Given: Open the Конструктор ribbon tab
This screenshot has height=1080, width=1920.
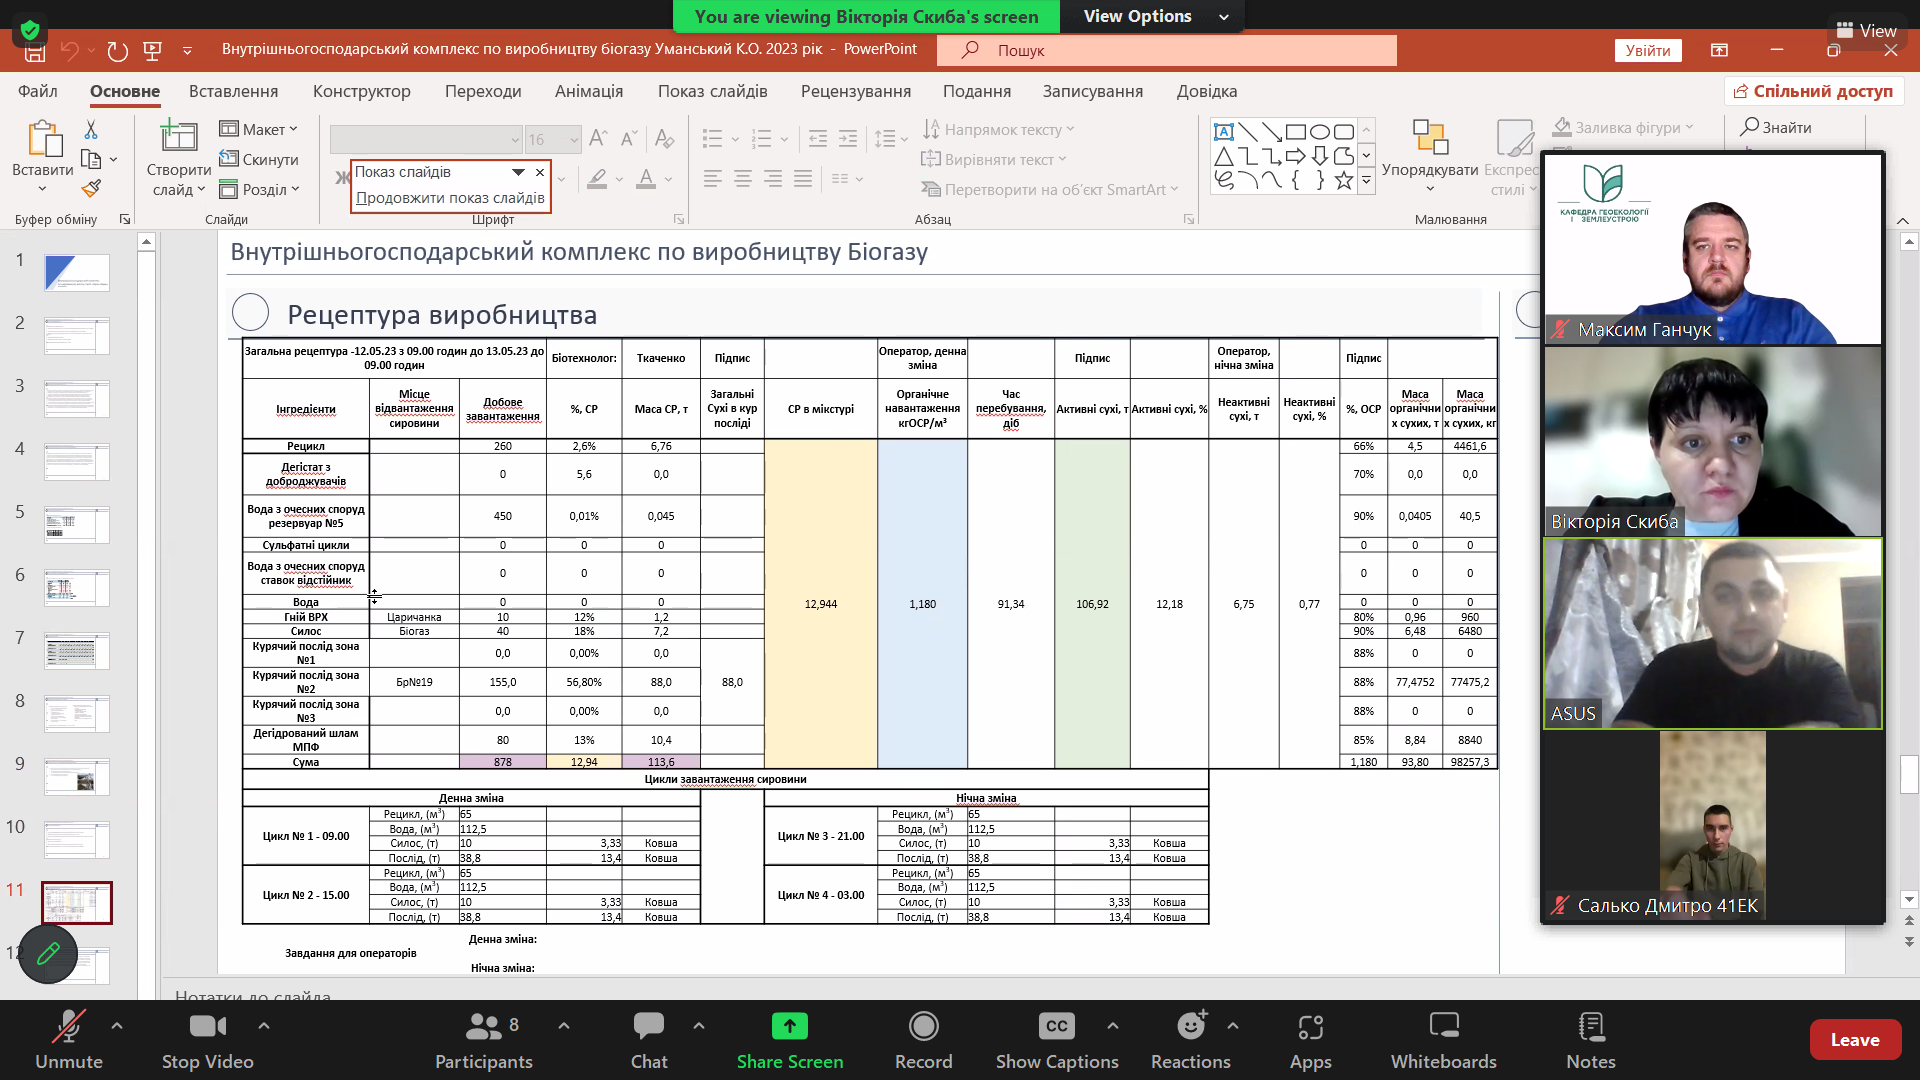Looking at the screenshot, I should (x=361, y=91).
